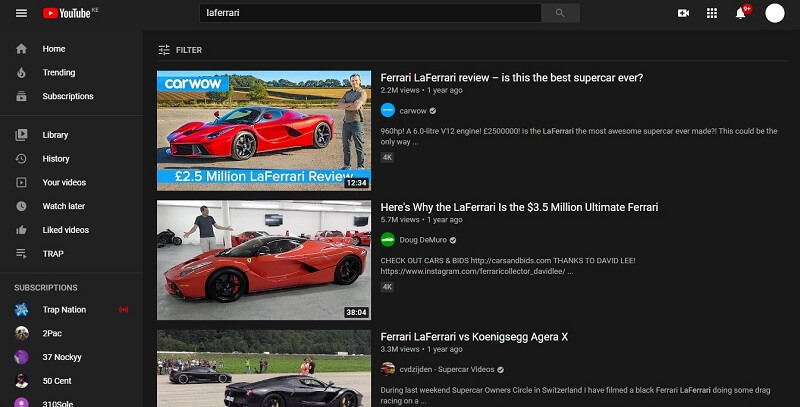Open the History sidebar item
The width and height of the screenshot is (800, 407).
71,159
